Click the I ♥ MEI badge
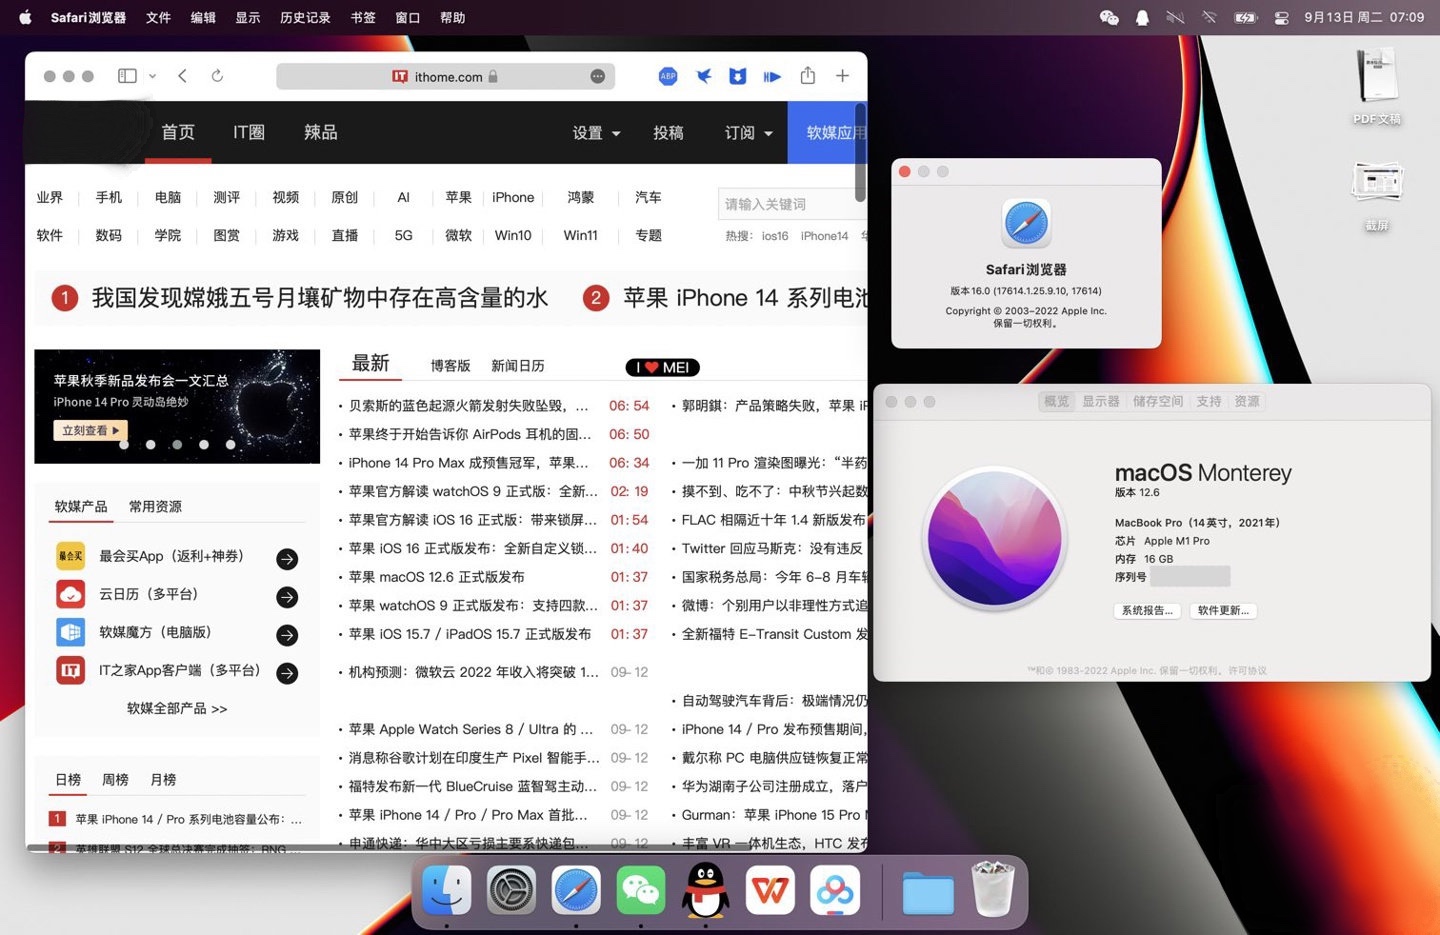The image size is (1440, 935). (x=663, y=367)
